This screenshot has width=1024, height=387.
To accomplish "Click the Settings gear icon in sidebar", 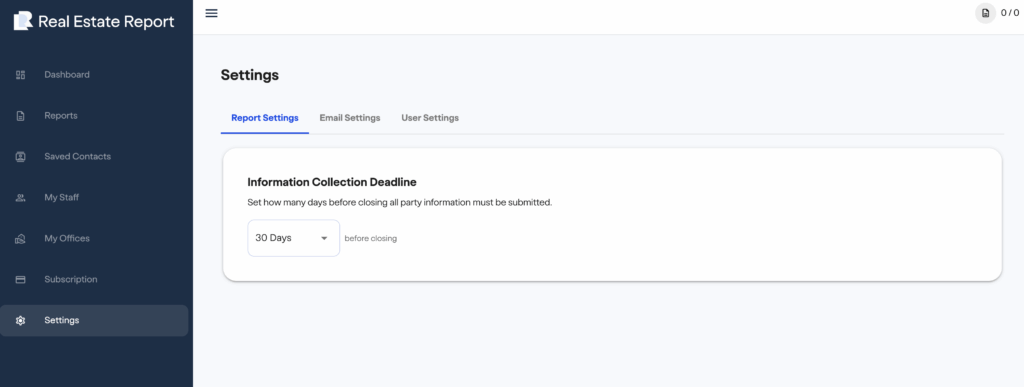I will (x=20, y=320).
